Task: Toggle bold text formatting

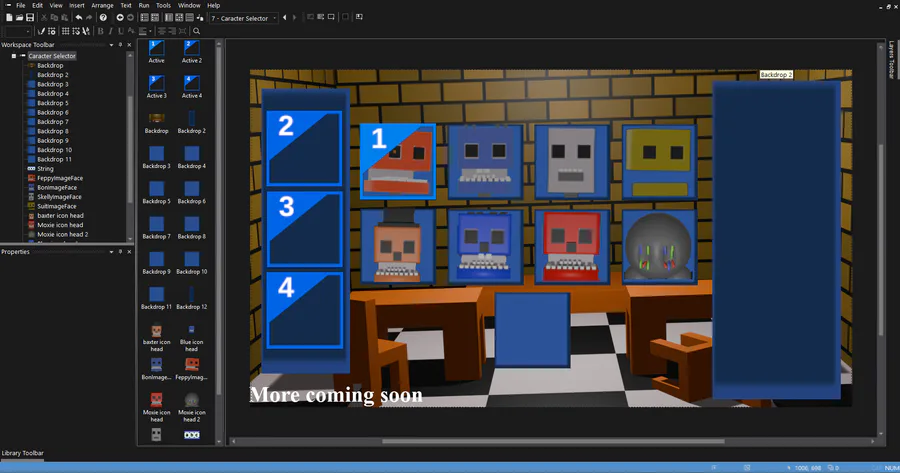Action: (100, 31)
